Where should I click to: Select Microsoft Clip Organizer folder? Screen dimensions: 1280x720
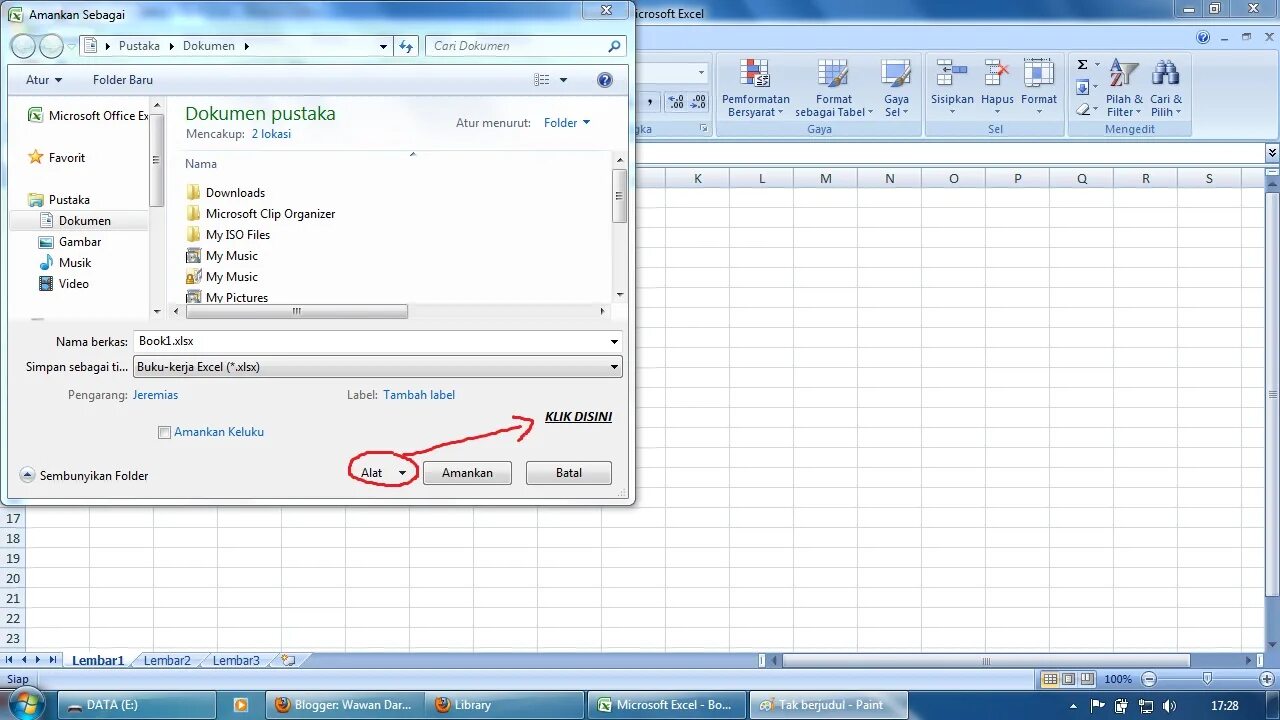[270, 214]
